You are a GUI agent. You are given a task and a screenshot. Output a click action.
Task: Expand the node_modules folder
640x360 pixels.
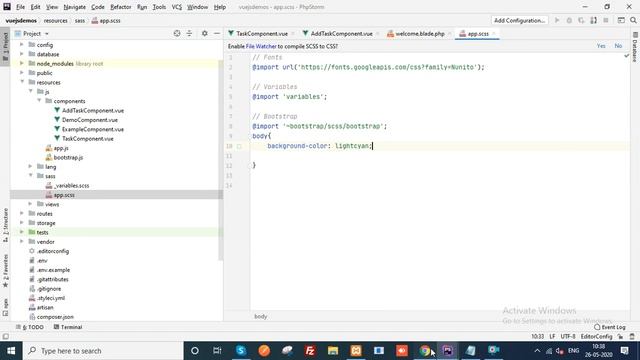click(22, 63)
